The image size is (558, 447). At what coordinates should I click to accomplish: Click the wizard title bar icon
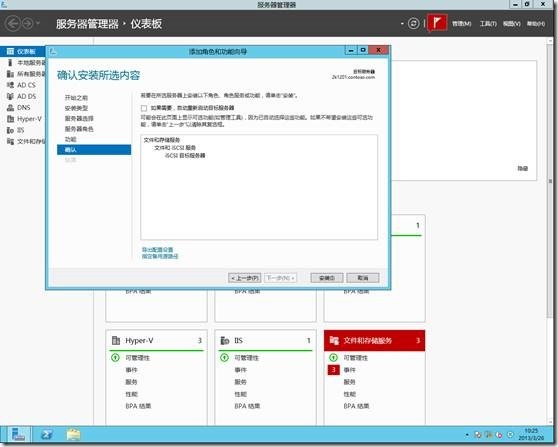point(53,52)
